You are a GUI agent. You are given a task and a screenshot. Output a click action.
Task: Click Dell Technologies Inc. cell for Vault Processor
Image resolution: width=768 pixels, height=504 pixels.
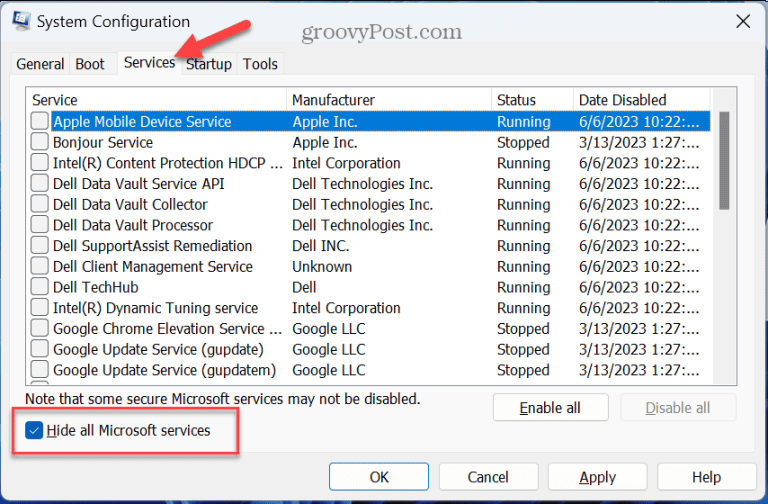(x=362, y=225)
